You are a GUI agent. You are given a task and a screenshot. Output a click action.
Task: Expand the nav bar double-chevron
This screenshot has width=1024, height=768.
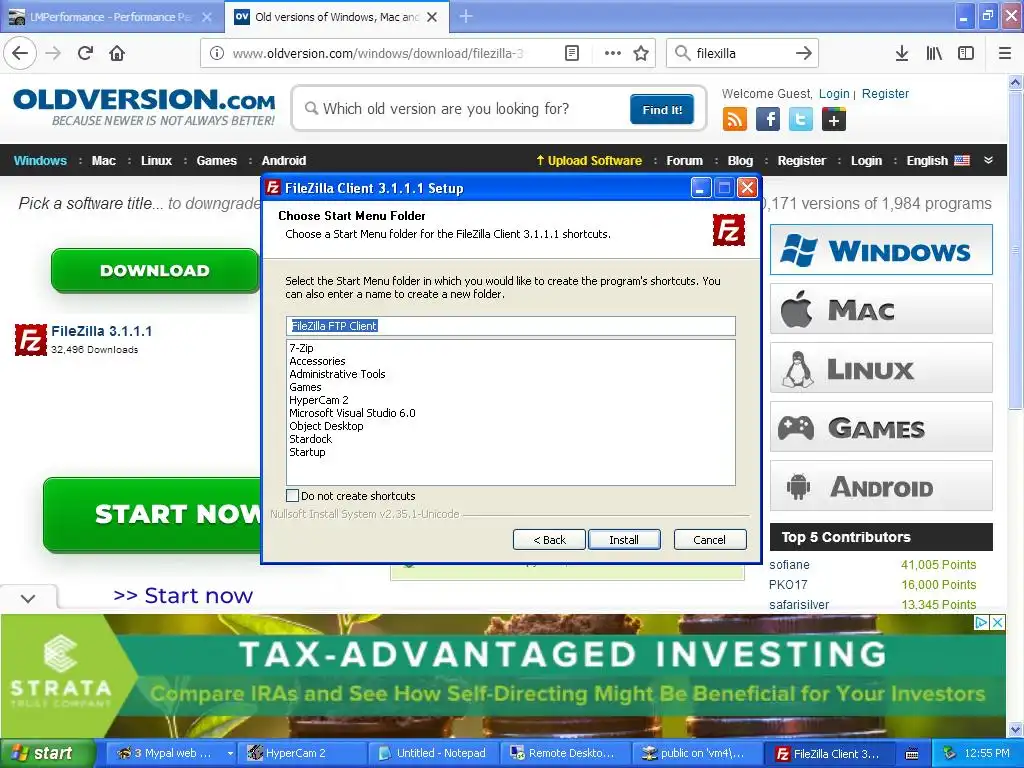[988, 160]
